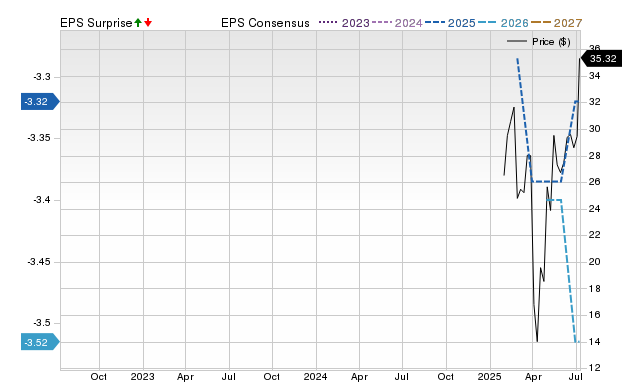Click the -3.4 left axis label
This screenshot has height=382, width=640.
[42, 200]
